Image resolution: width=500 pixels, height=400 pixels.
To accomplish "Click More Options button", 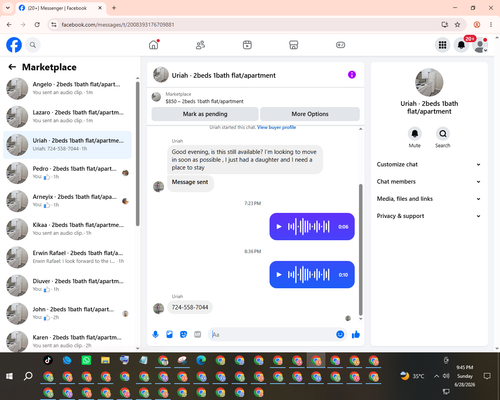I will coord(310,114).
